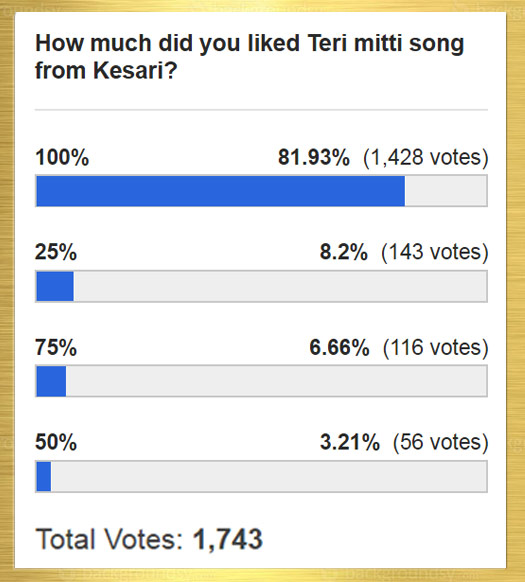Screen dimensions: 525x582
Task: Click the 116 votes count
Action: (x=435, y=348)
